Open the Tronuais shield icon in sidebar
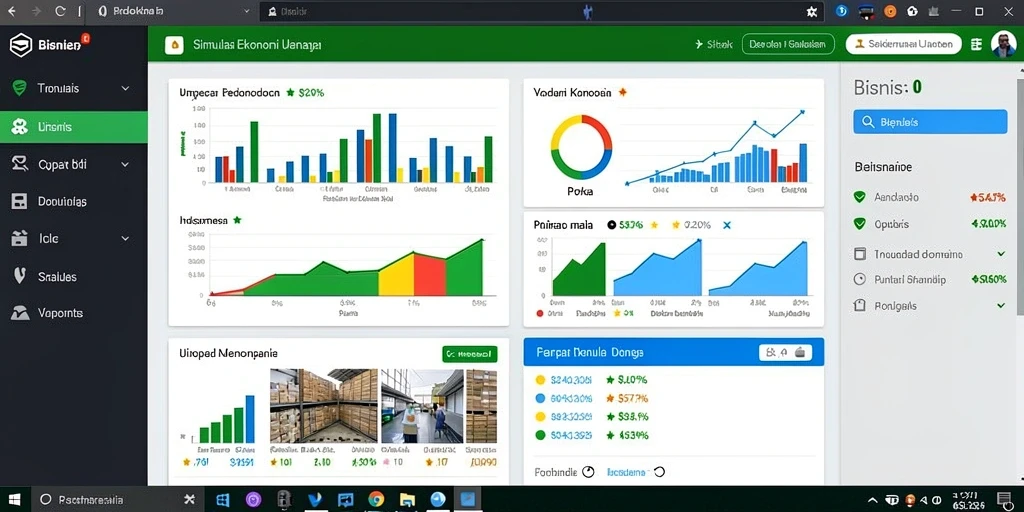 tap(20, 88)
